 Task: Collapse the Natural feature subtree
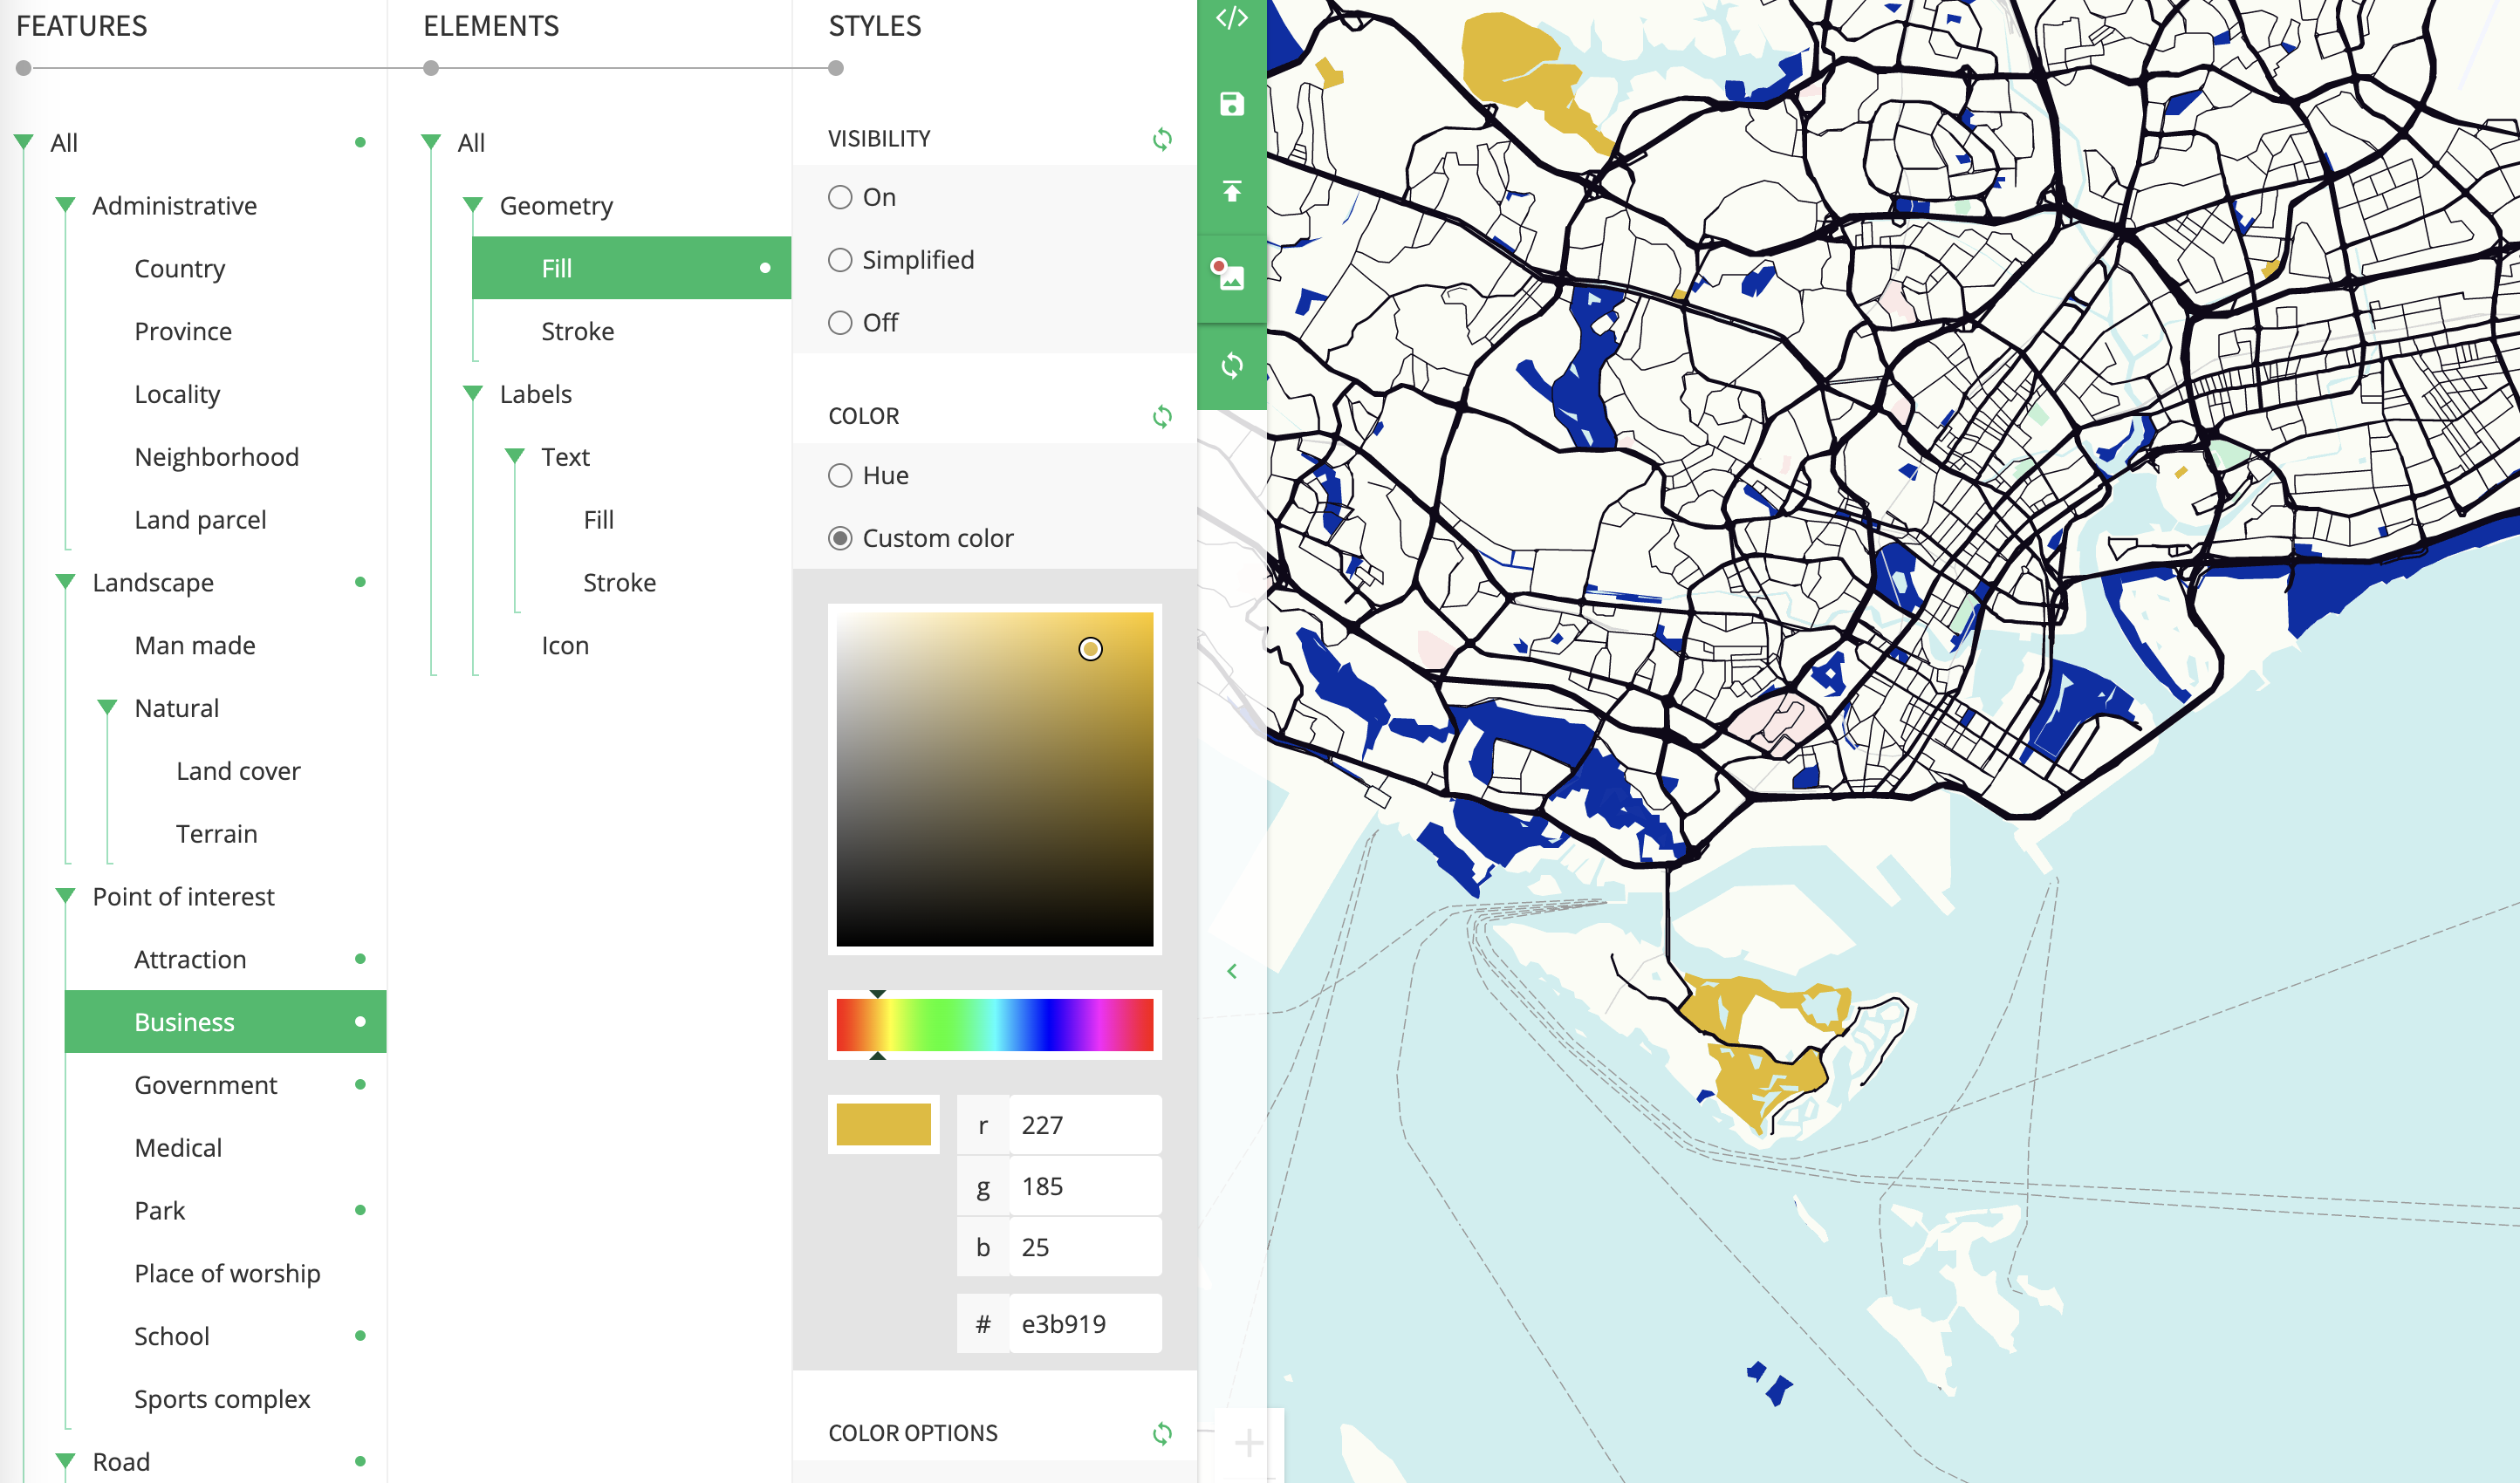pyautogui.click(x=107, y=708)
